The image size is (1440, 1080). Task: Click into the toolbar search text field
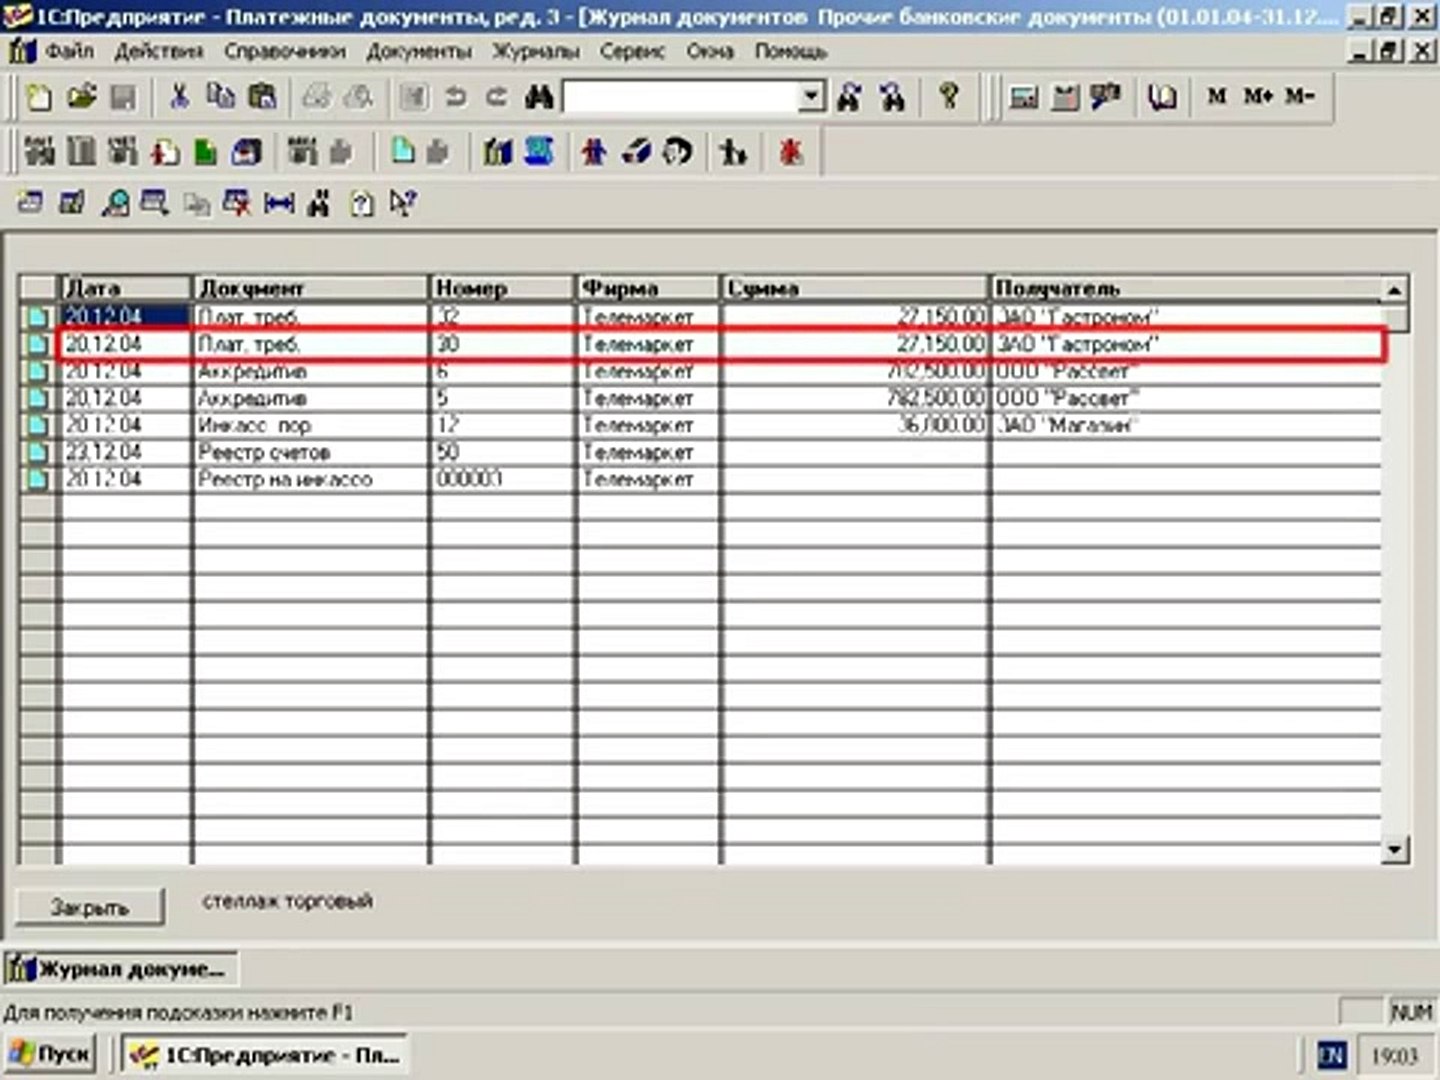click(682, 97)
